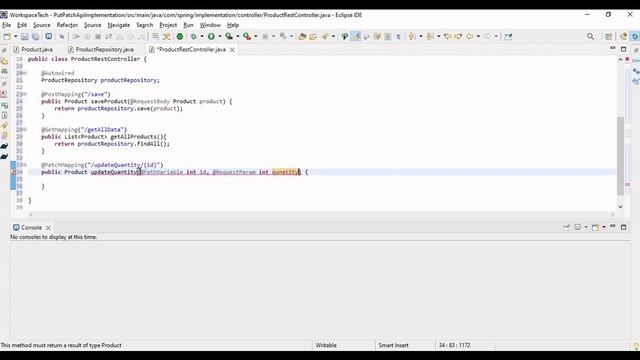
Task: Click the Run External Tools icon
Action: click(x=247, y=37)
